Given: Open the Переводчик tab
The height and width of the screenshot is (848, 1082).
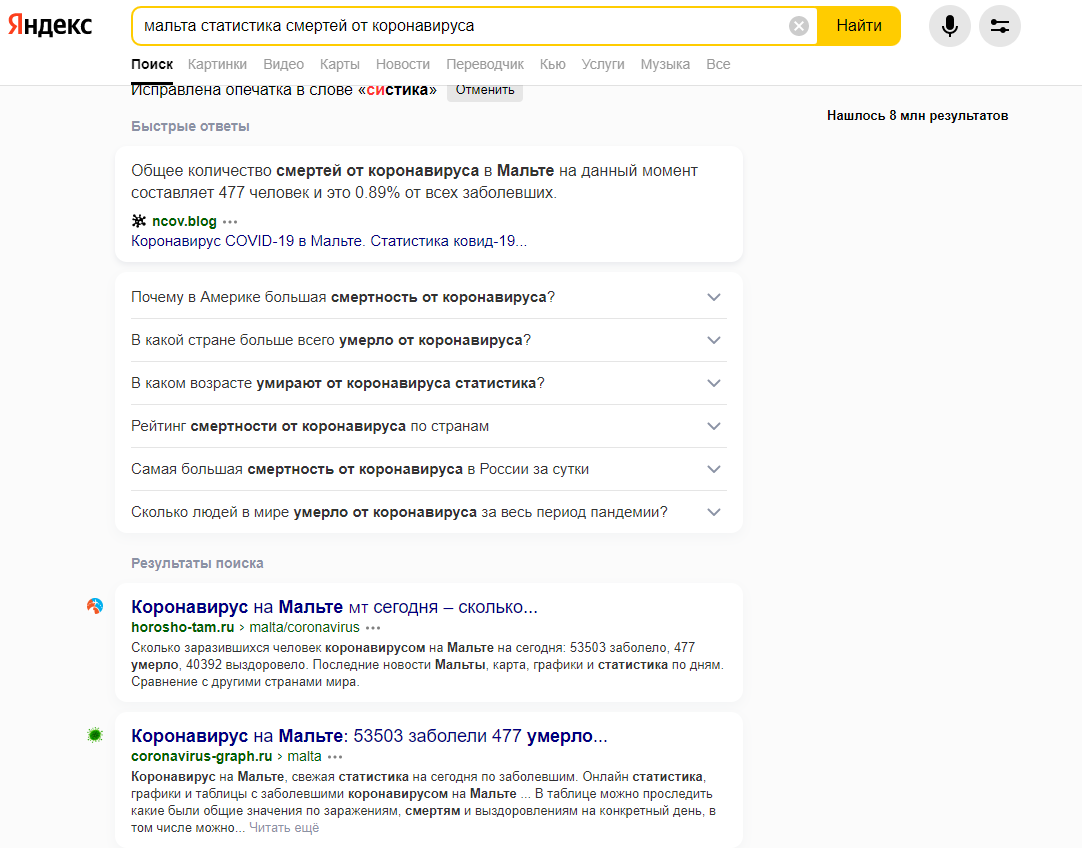Looking at the screenshot, I should tap(485, 64).
